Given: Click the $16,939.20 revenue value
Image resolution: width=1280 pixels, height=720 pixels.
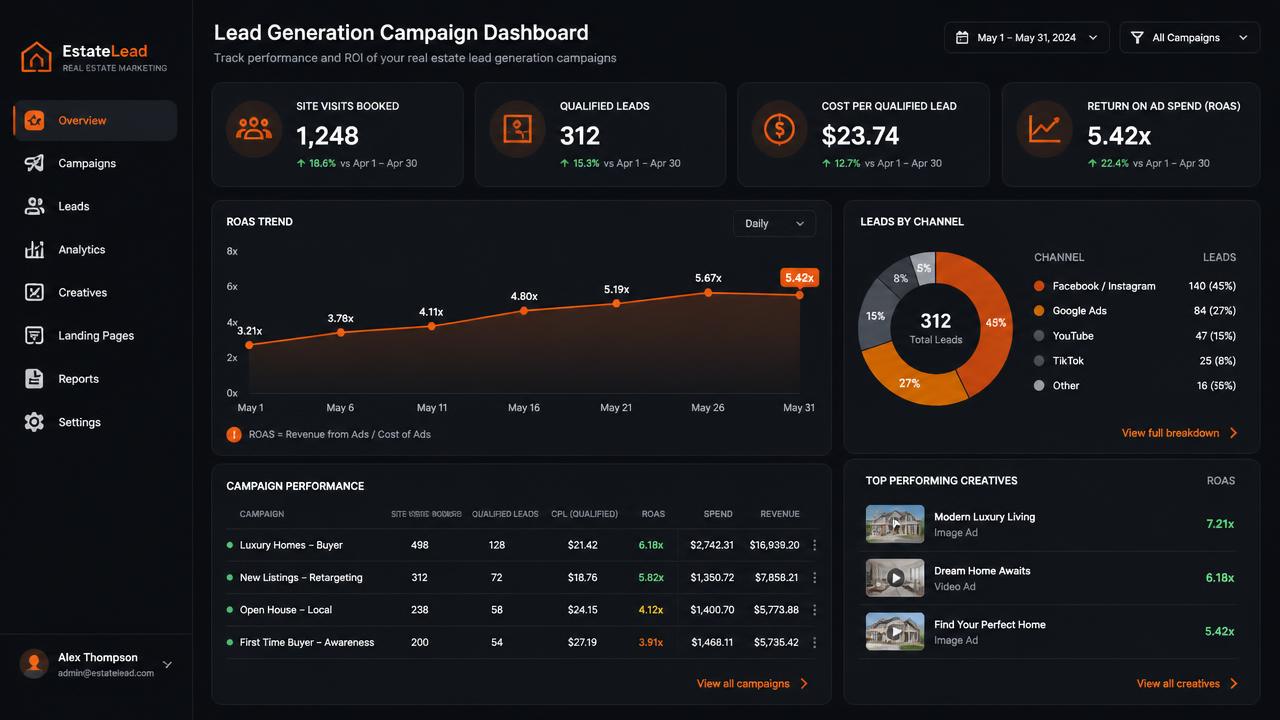Looking at the screenshot, I should pos(774,545).
